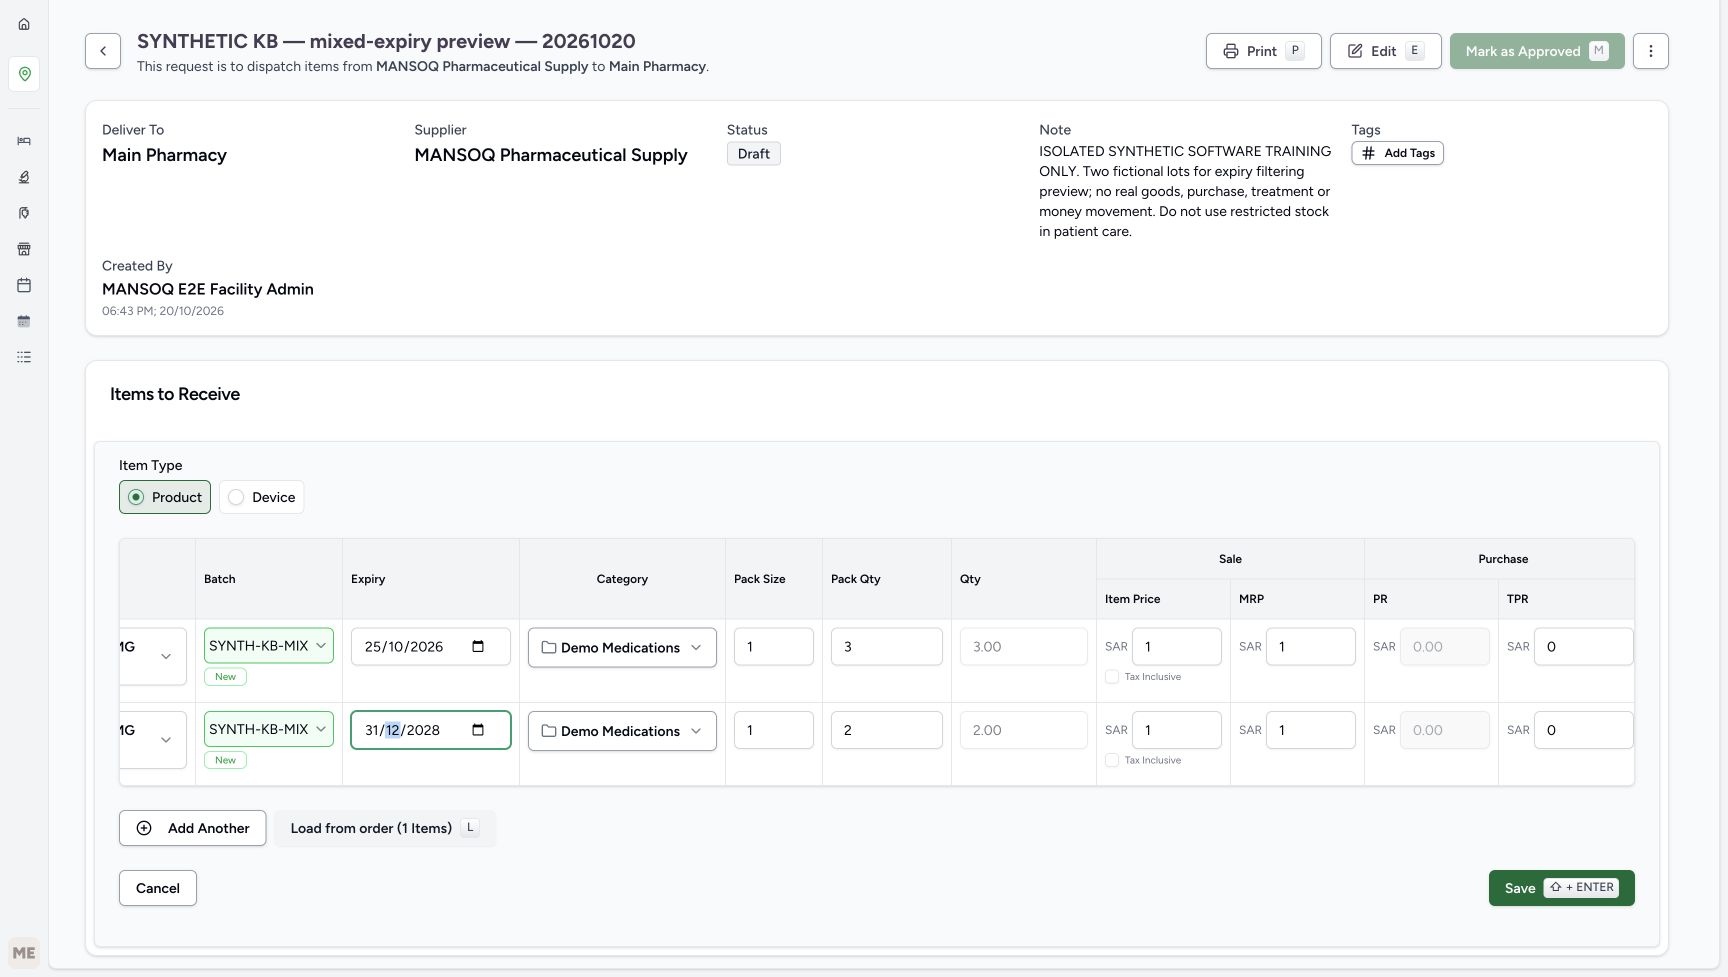The image size is (1728, 977).
Task: Go back using the left chevron button
Action: point(103,51)
